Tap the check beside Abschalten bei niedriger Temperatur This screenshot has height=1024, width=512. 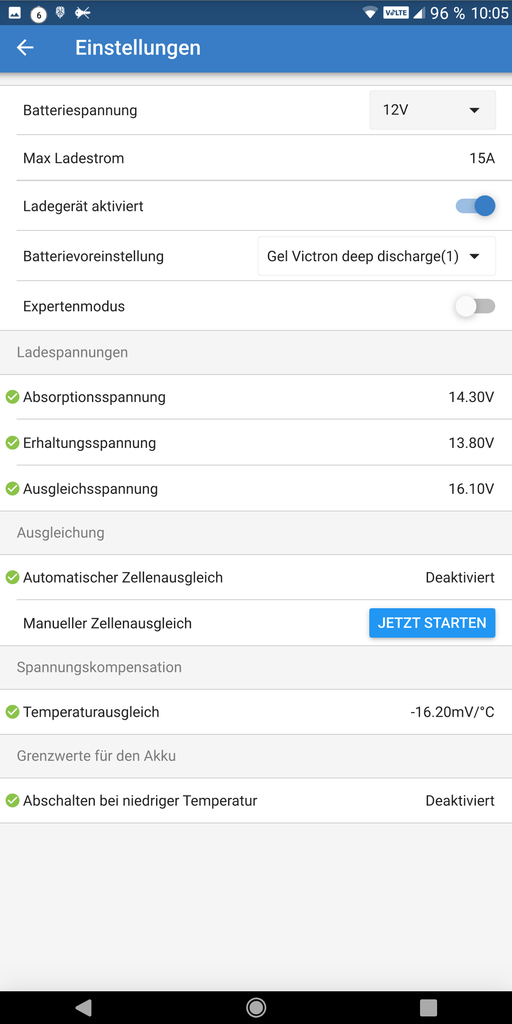[x=12, y=800]
